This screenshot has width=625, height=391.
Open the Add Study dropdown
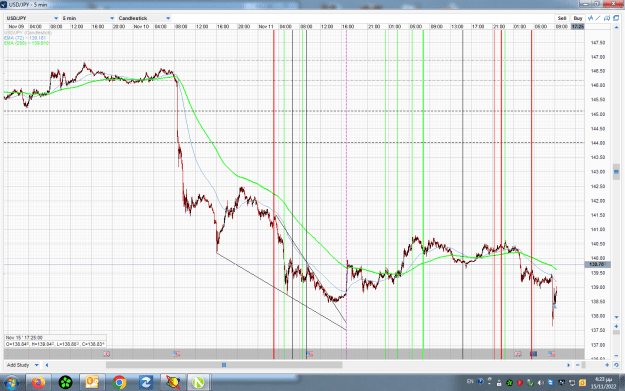point(22,365)
